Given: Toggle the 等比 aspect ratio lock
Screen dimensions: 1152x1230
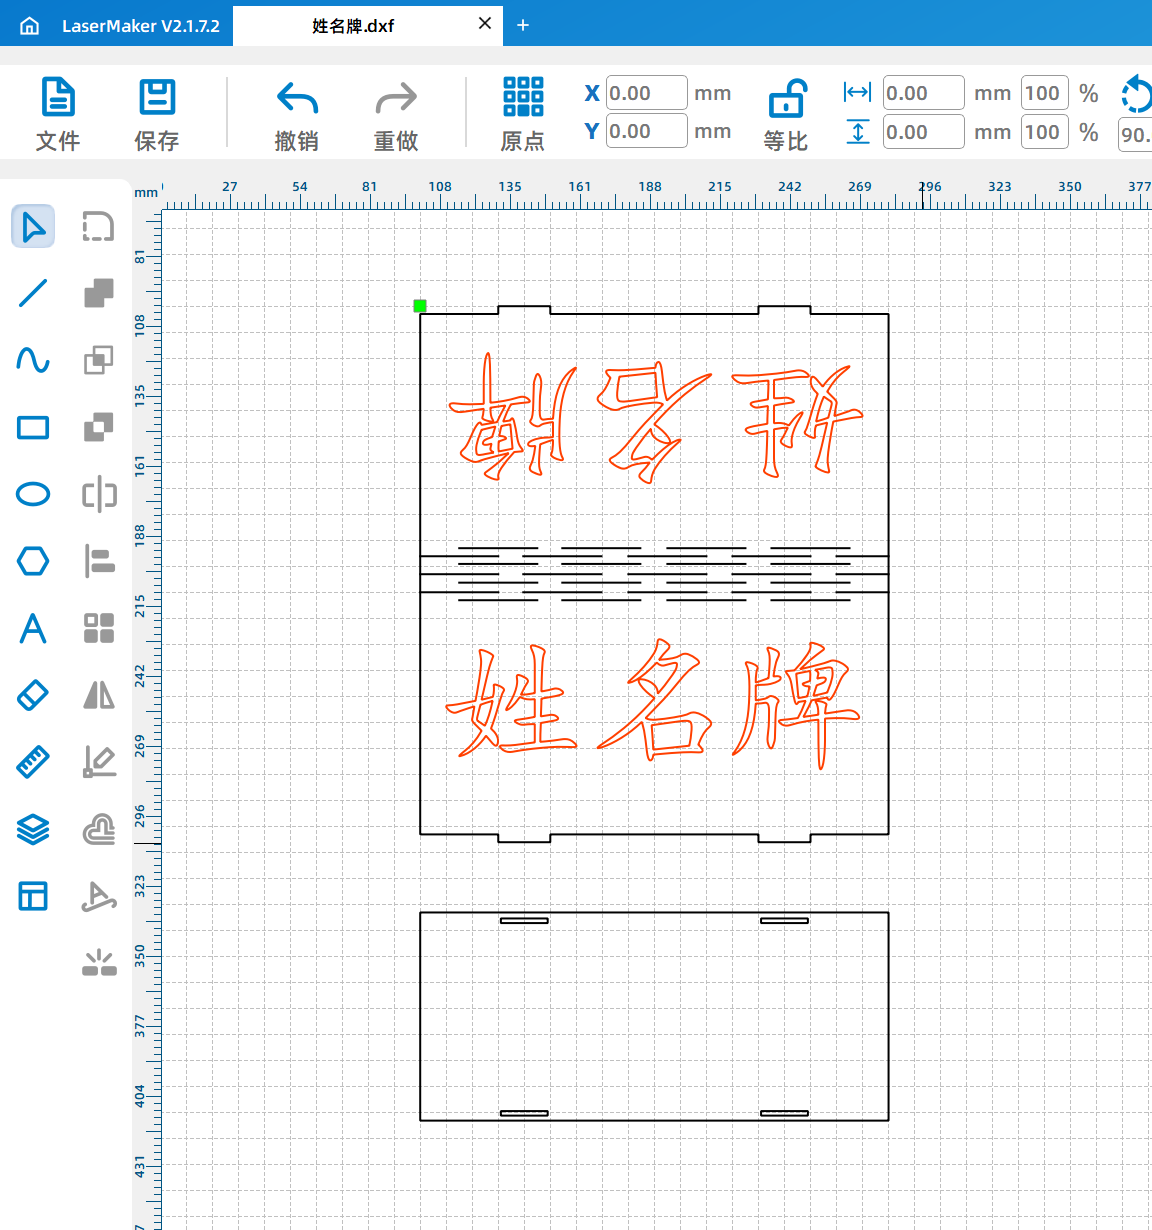Looking at the screenshot, I should coord(786,115).
